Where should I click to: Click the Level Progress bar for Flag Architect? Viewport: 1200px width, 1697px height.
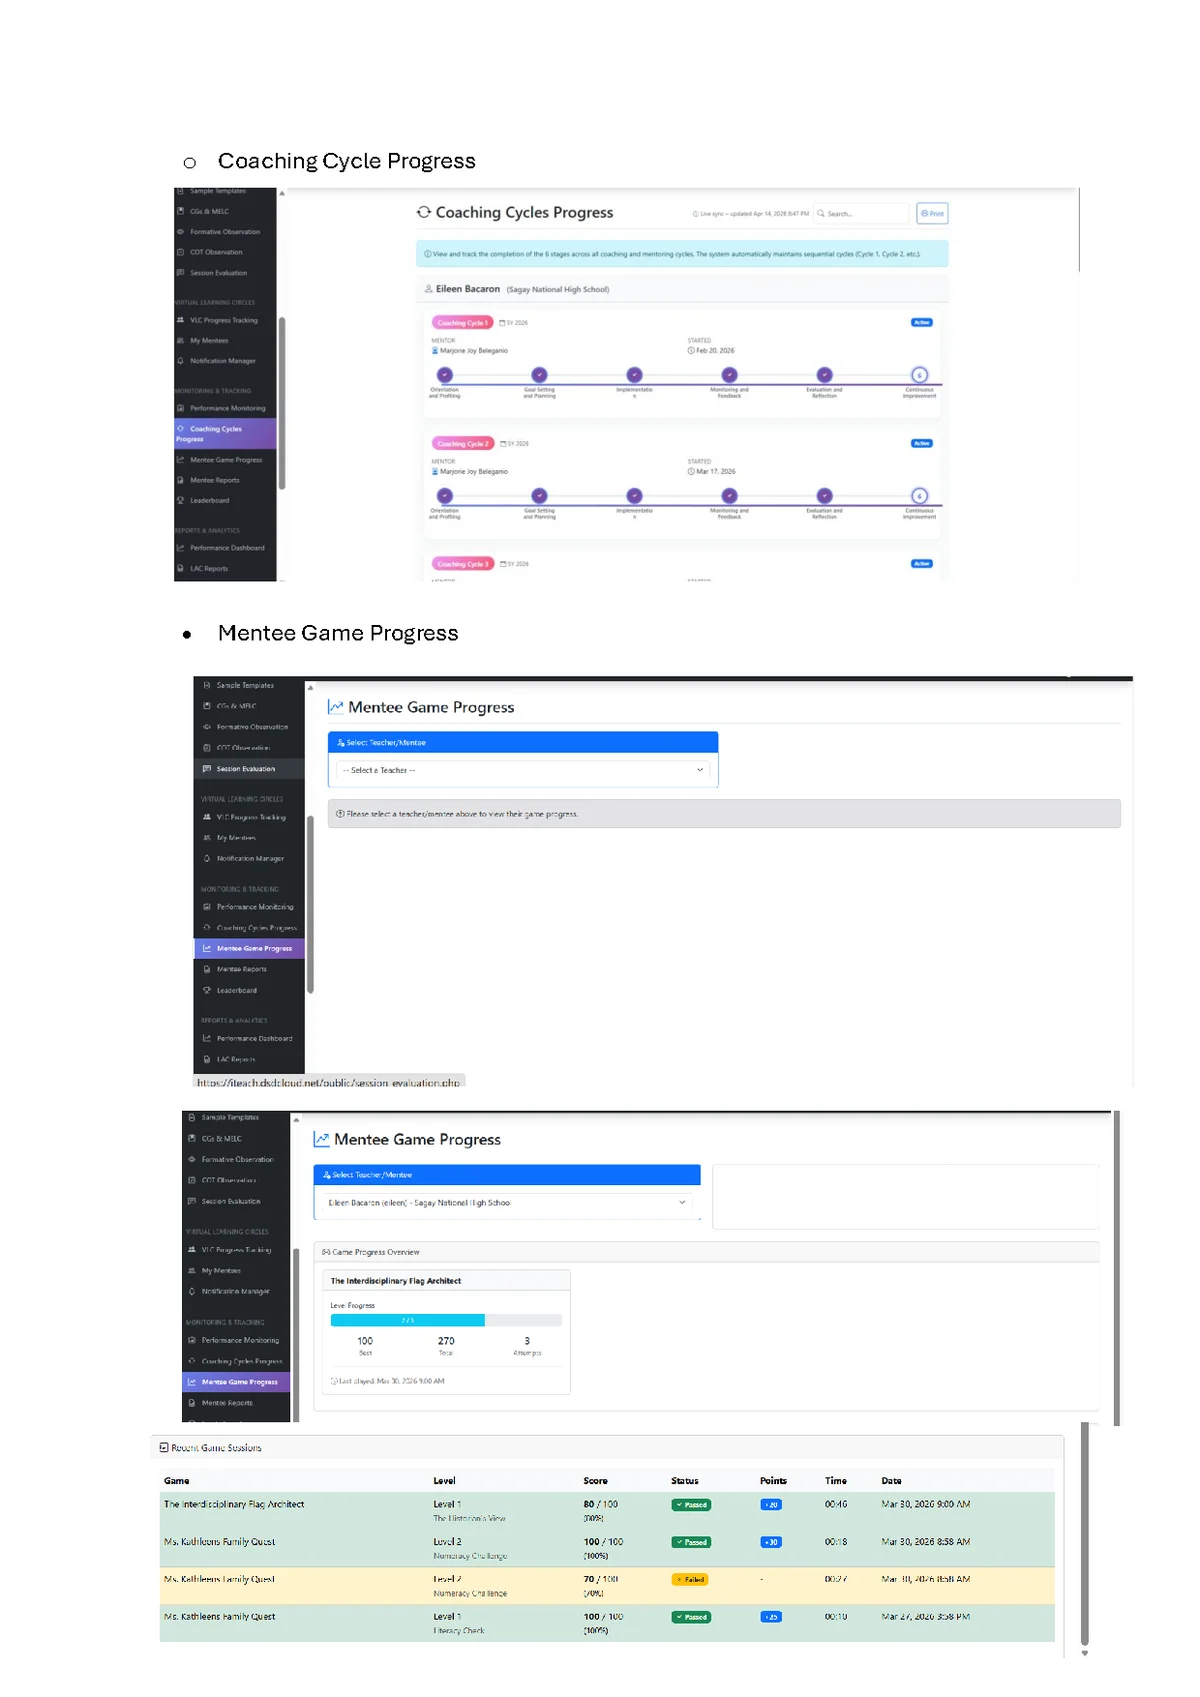pos(446,1320)
